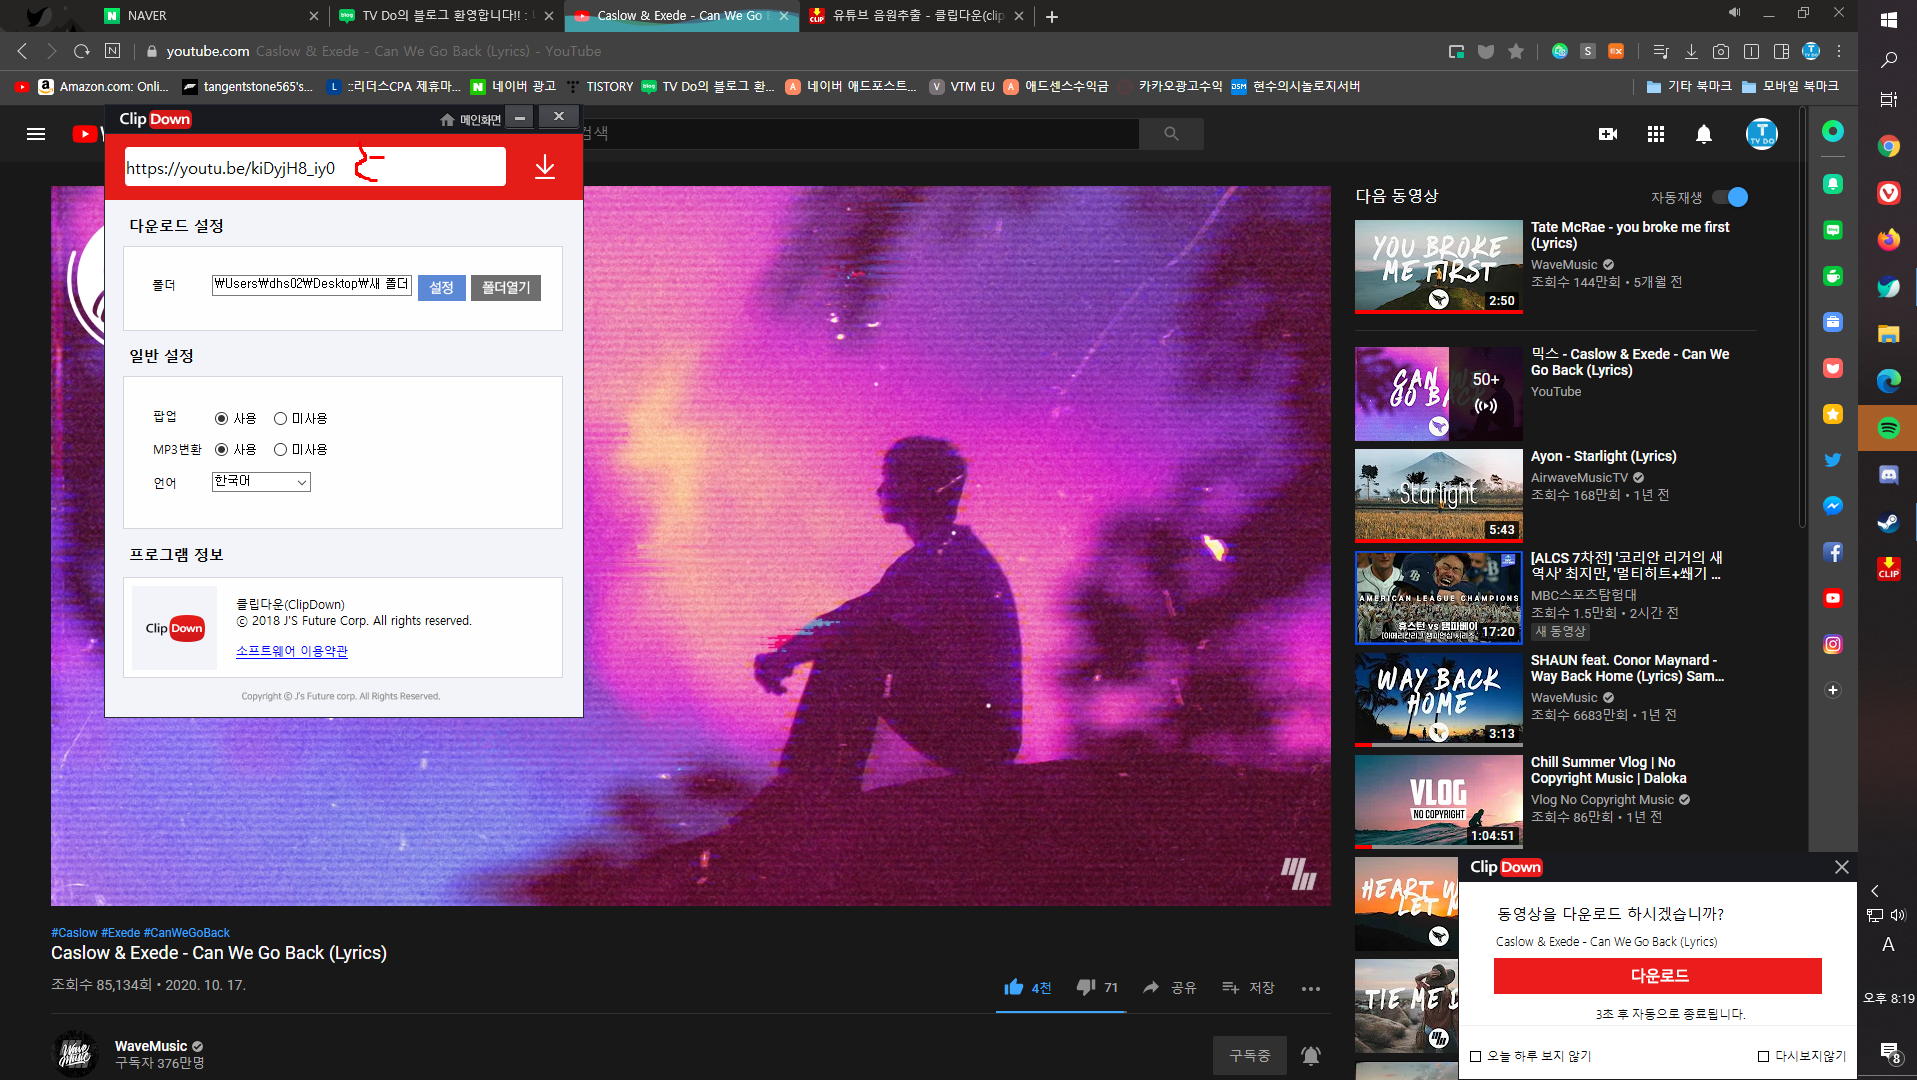Open Instagram in Whale sidebar
This screenshot has height=1080, width=1917.
[x=1833, y=644]
